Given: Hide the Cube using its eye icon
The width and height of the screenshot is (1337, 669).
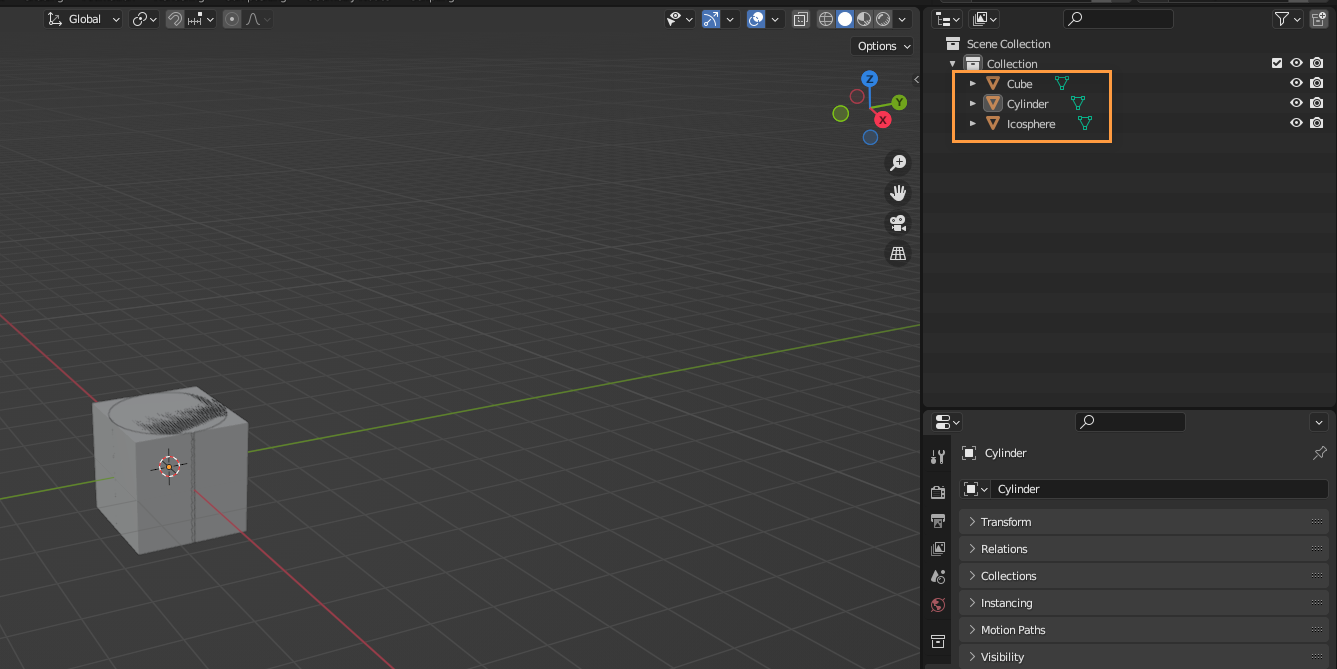Looking at the screenshot, I should pos(1297,84).
